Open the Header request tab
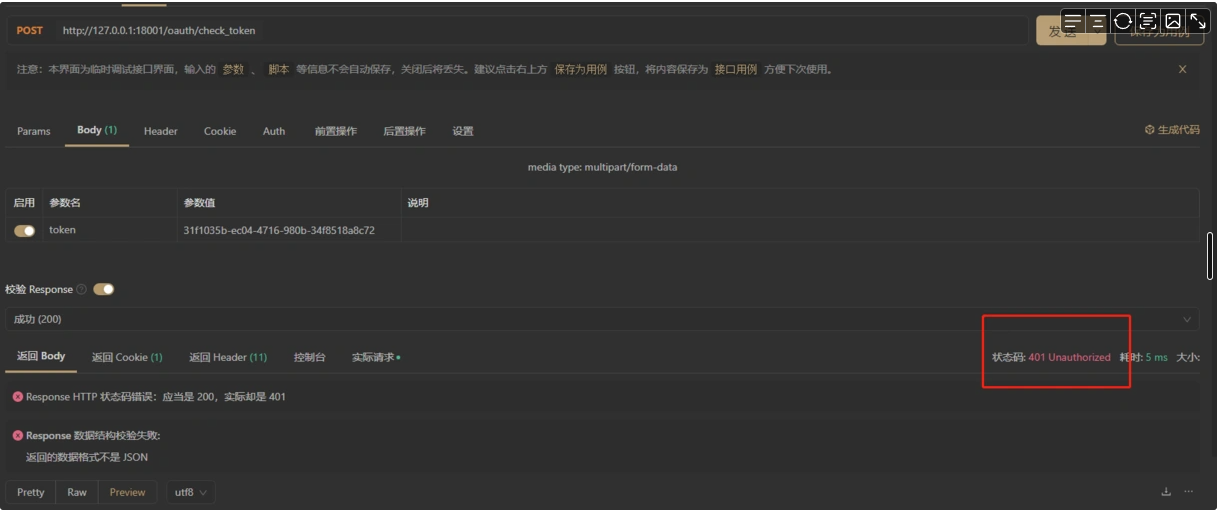Viewport: 1218px width, 511px height. (161, 131)
